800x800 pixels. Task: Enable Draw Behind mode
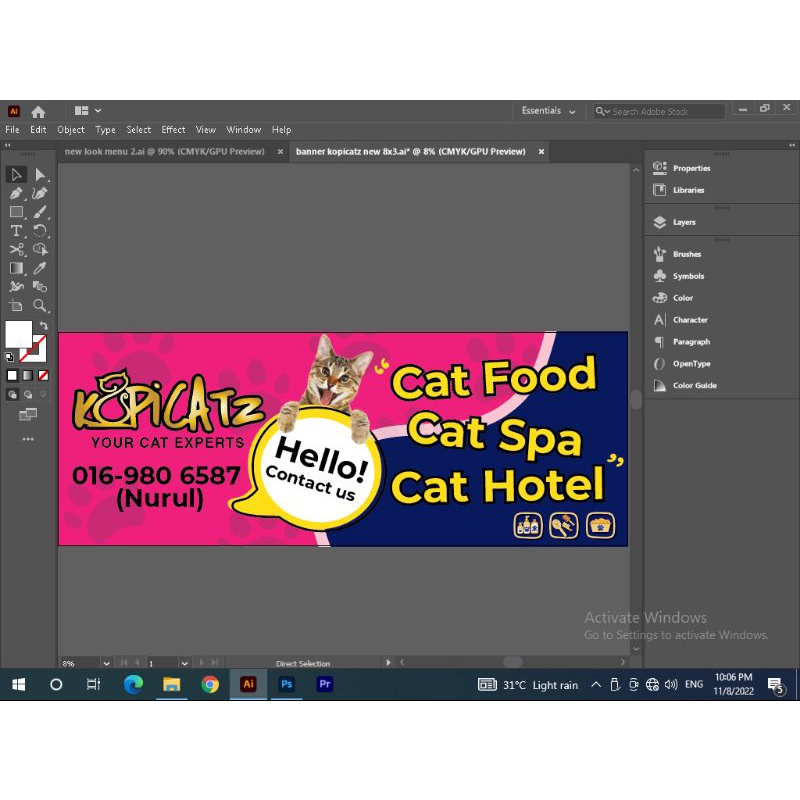pos(28,394)
